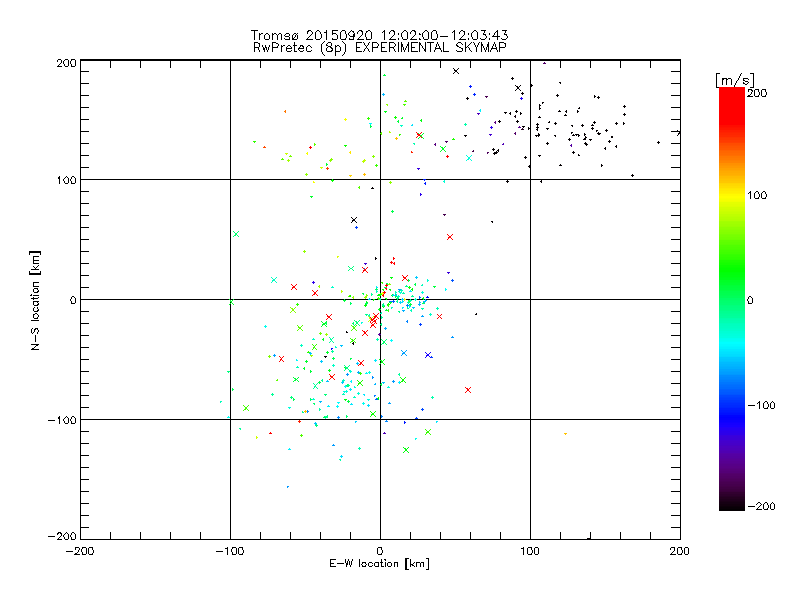This screenshot has width=800, height=600.
Task: Click the x-axis tick label "100"
Action: [x=530, y=551]
